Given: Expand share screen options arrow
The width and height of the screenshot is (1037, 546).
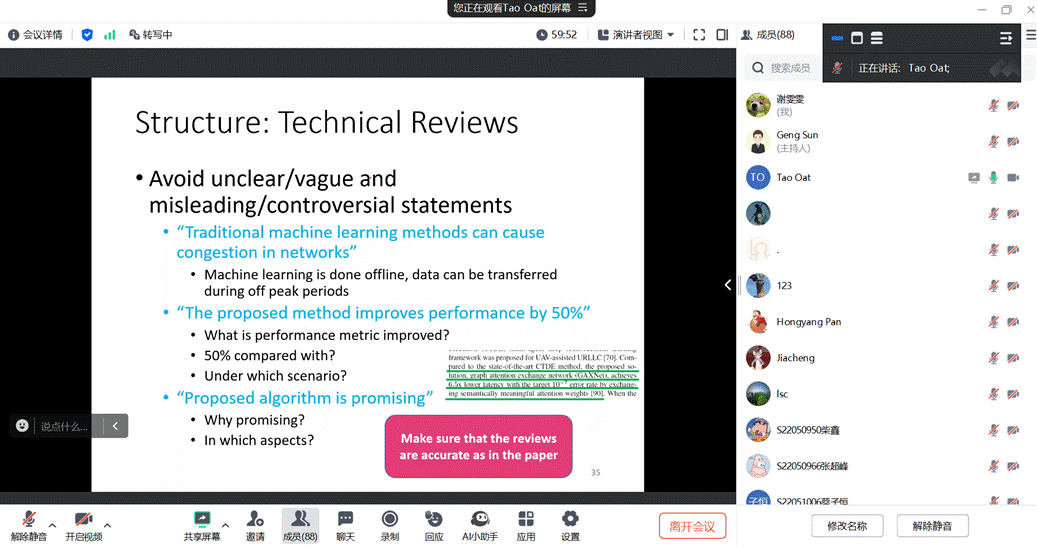Looking at the screenshot, I should point(225,525).
